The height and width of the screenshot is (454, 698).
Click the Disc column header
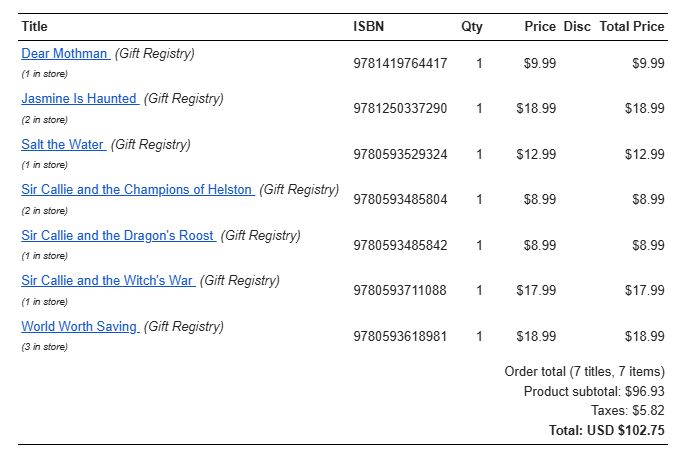[x=577, y=27]
